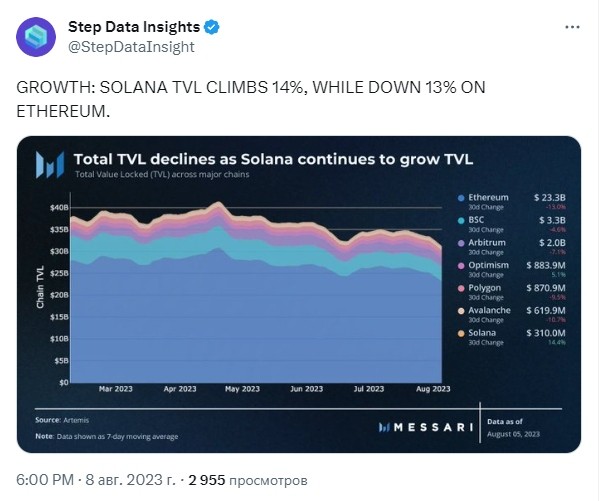Click the BSC teal legend dot
601x501 pixels.
point(461,221)
